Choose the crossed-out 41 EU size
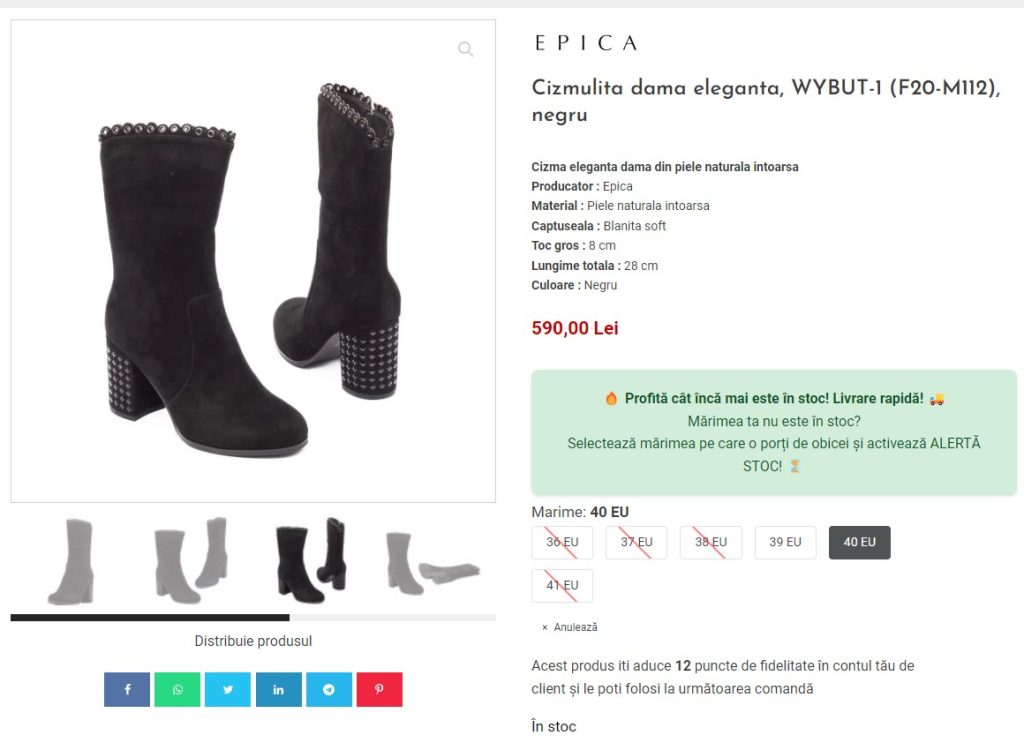1024x743 pixels. click(562, 586)
